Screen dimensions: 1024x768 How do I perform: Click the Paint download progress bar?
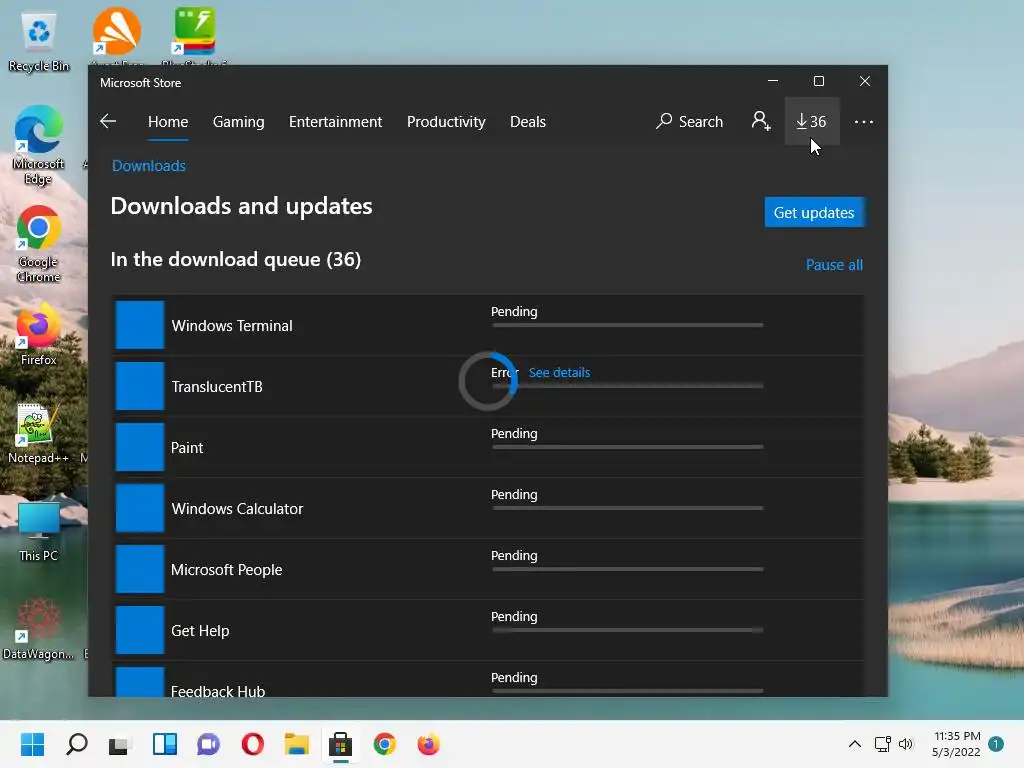click(x=628, y=447)
